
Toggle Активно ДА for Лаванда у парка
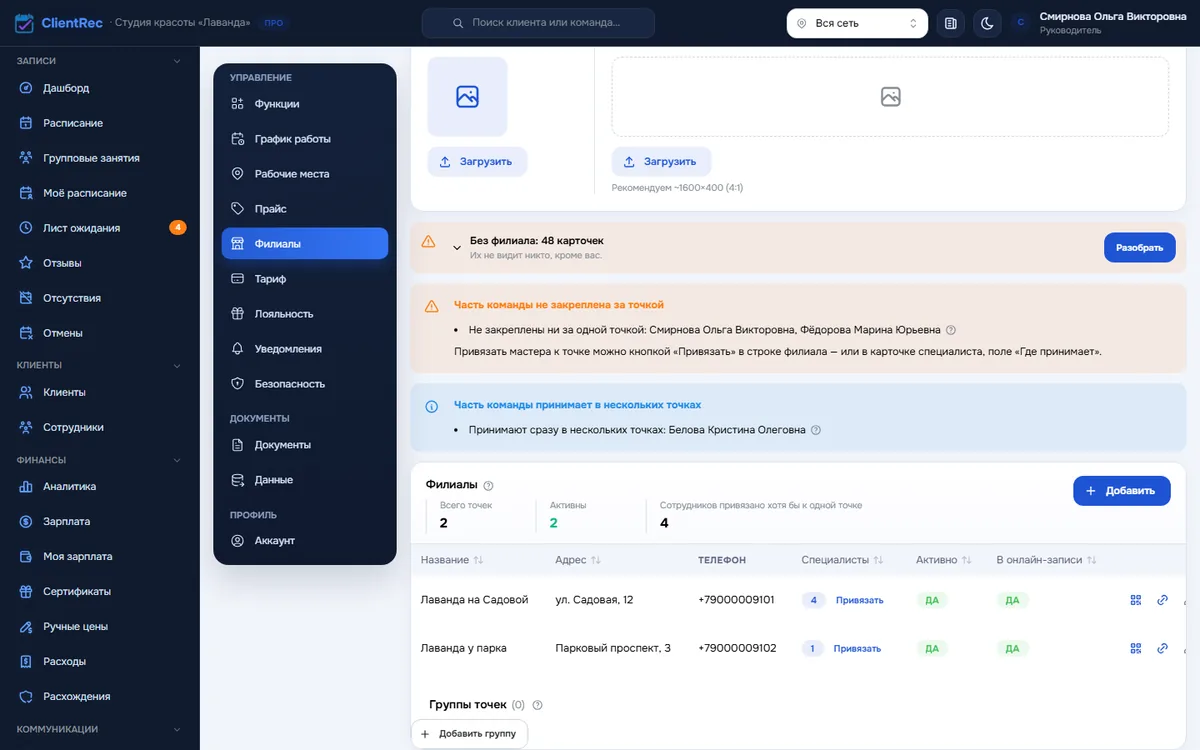tap(931, 648)
